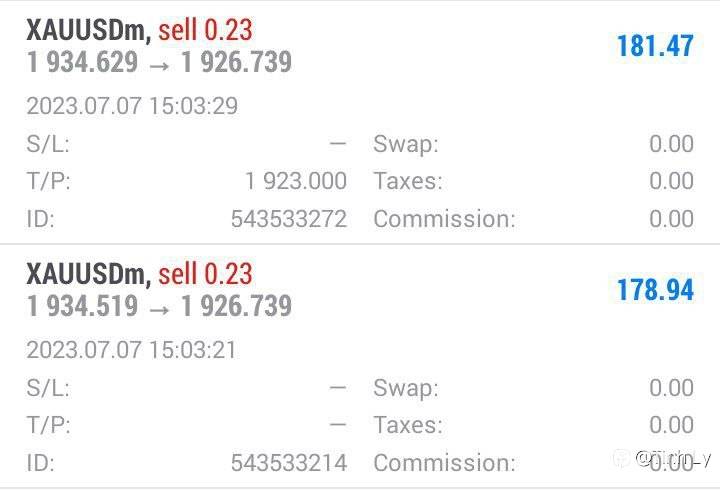This screenshot has height=491, width=720.
Task: Tap the timestamp 2023.07.07 15:03:21
Action: pos(132,350)
